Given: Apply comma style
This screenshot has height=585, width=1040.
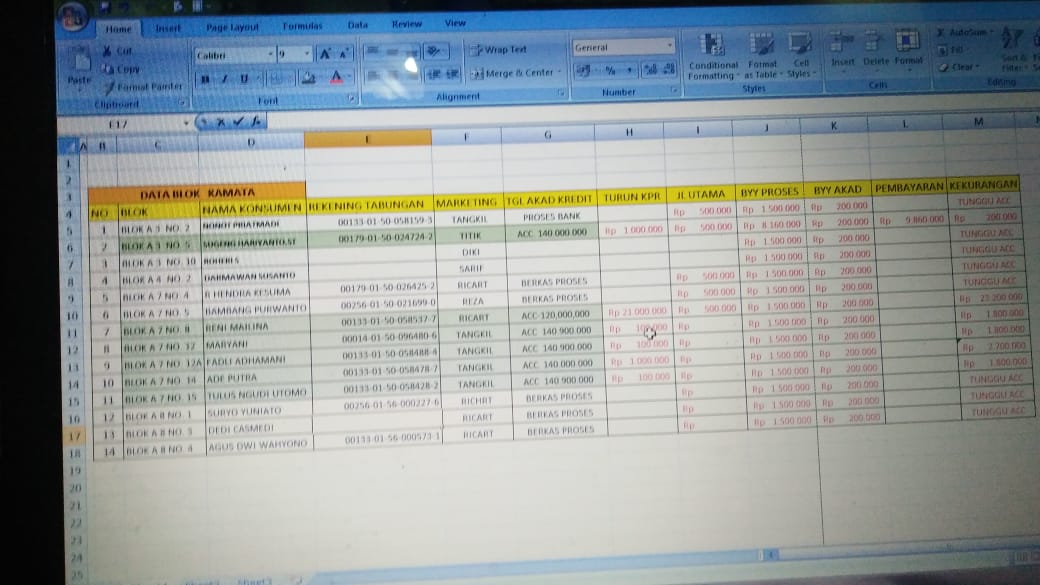Looking at the screenshot, I should pyautogui.click(x=629, y=69).
